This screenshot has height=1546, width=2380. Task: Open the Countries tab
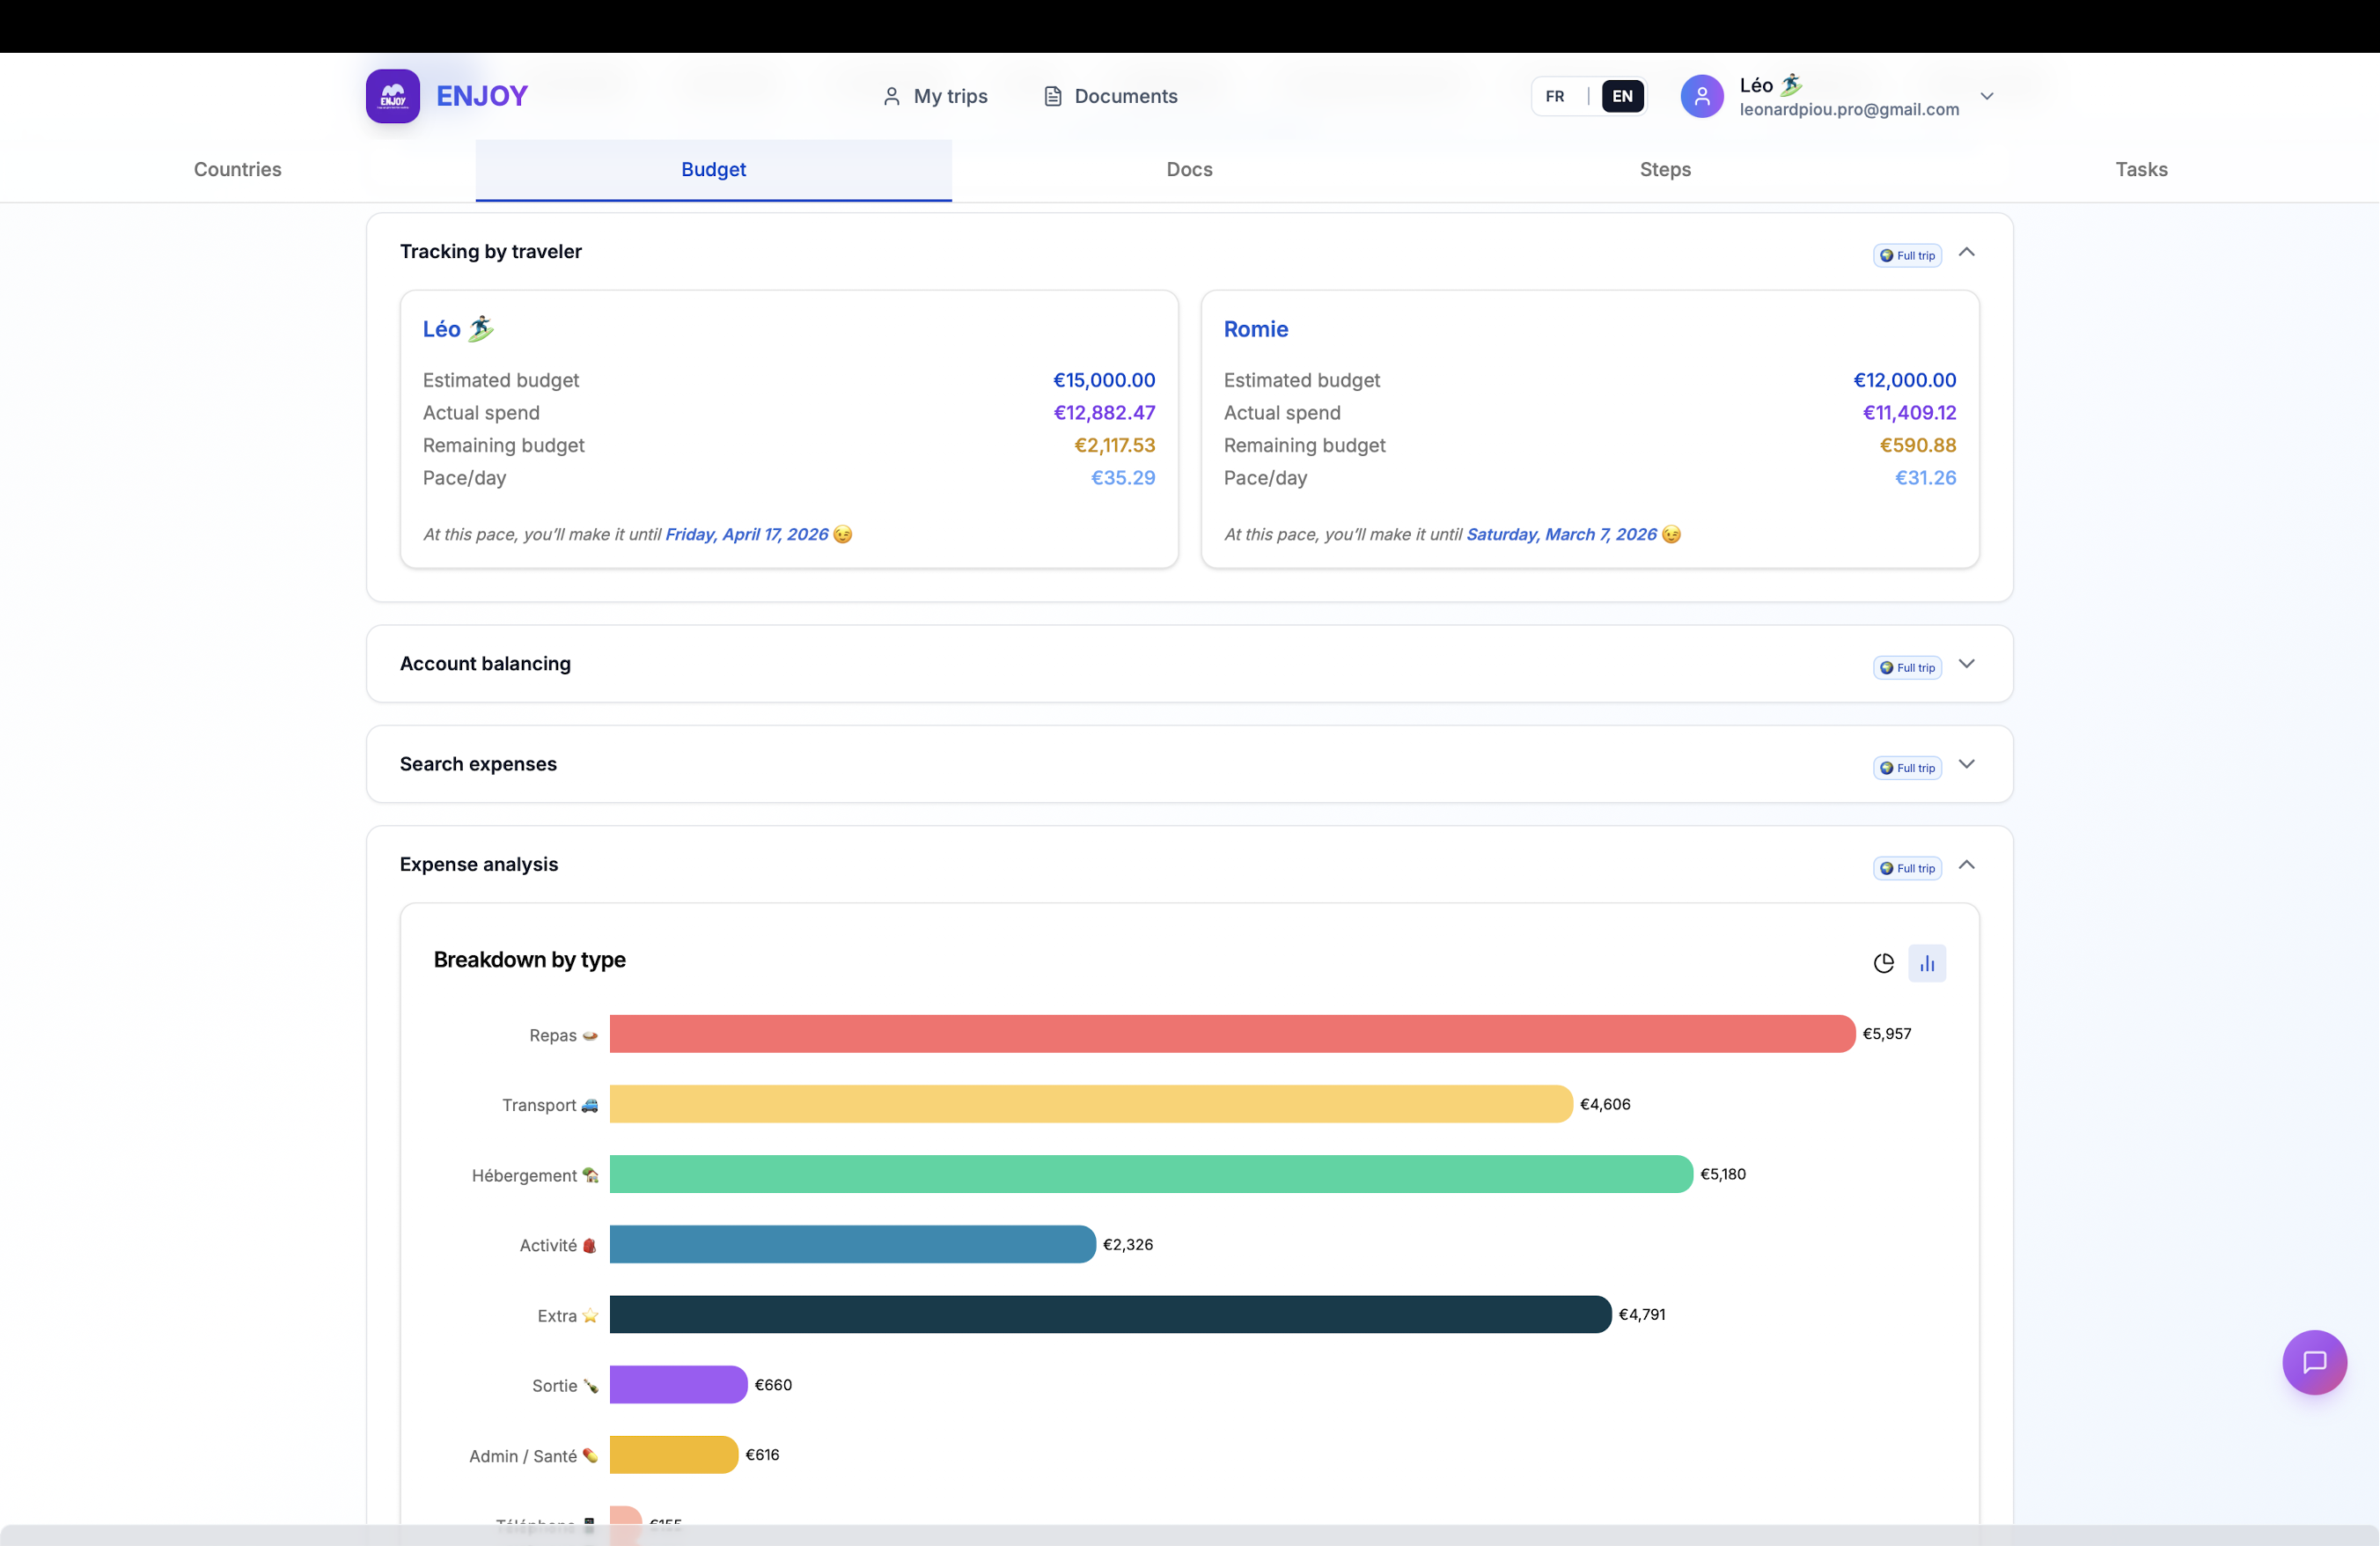[237, 169]
